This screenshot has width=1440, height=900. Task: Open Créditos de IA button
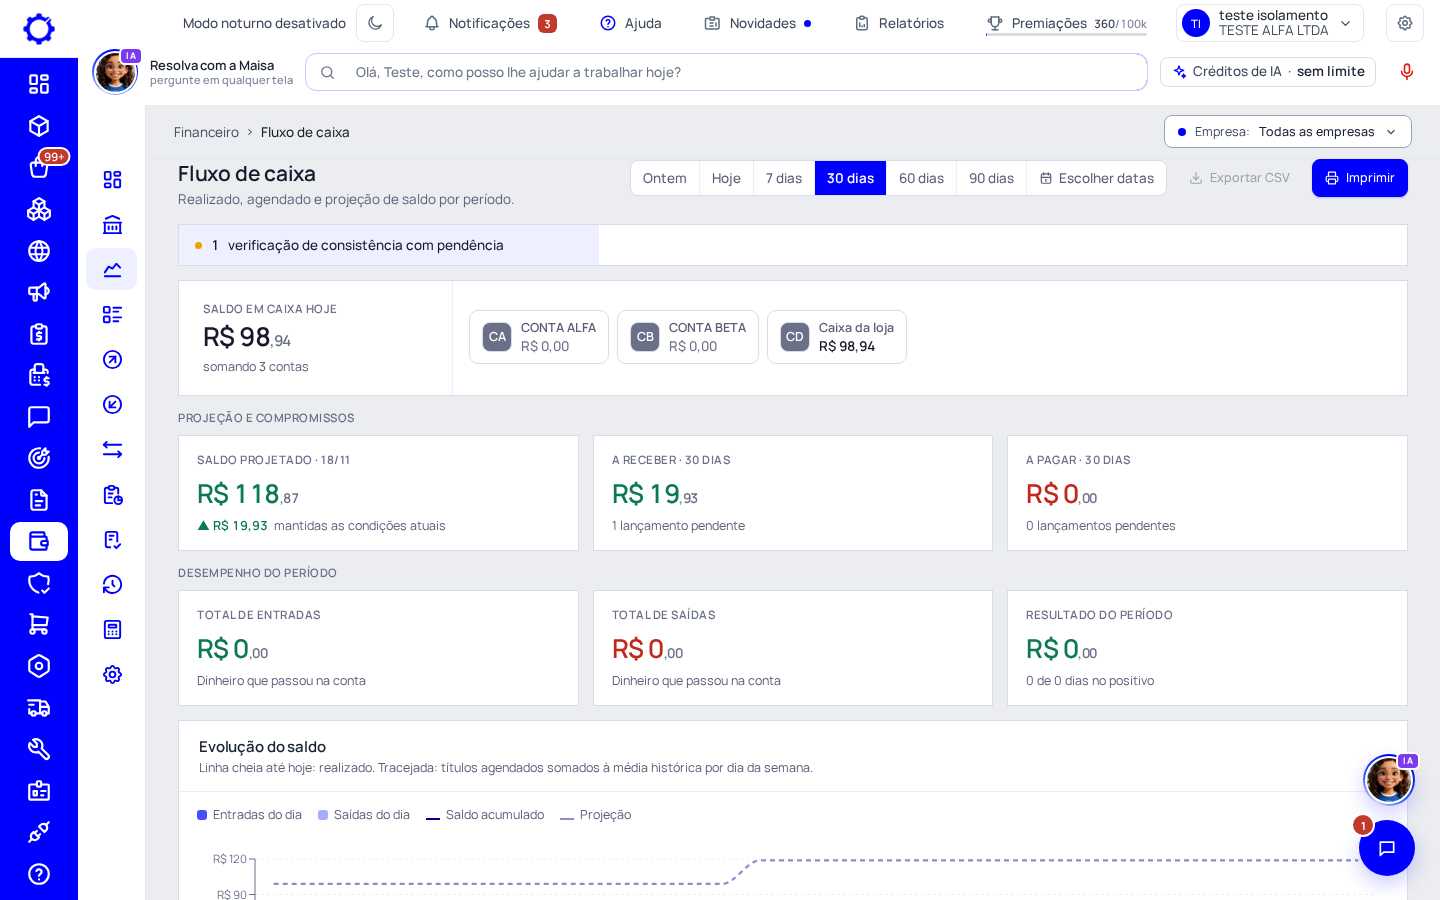[1268, 72]
